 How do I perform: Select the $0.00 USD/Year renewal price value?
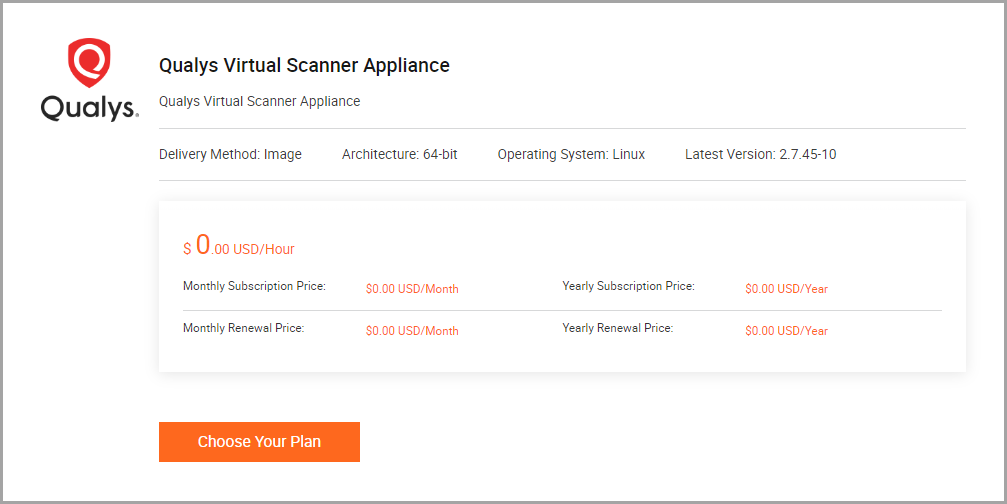[x=786, y=331]
